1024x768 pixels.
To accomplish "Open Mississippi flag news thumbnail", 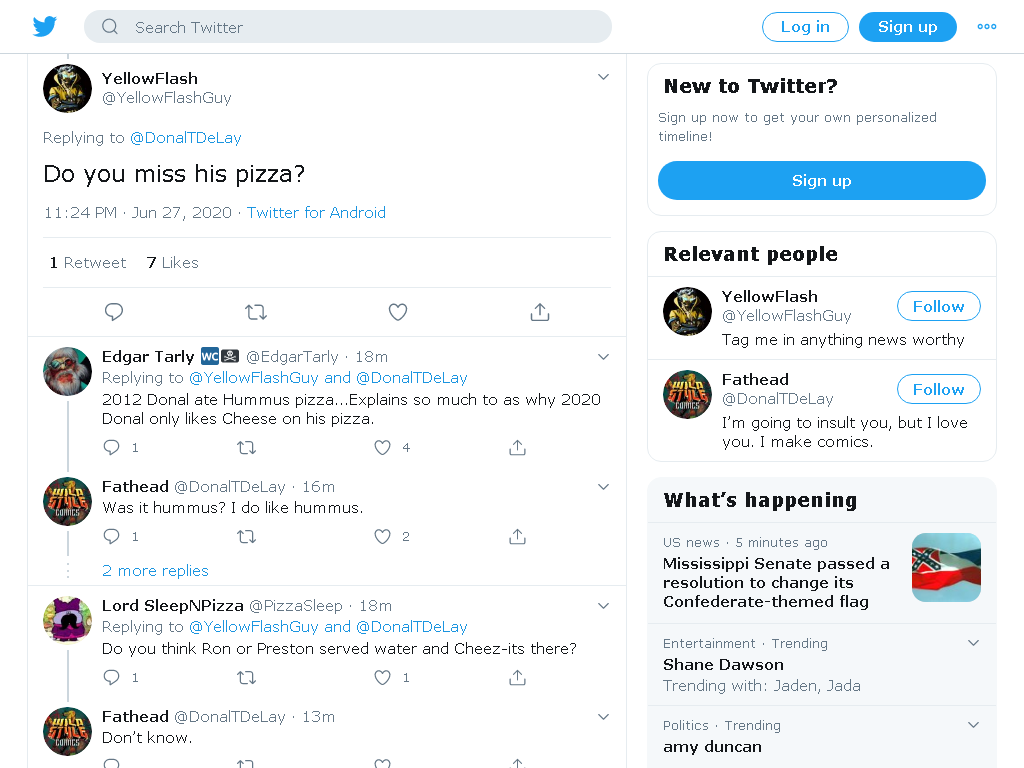I will click(946, 568).
